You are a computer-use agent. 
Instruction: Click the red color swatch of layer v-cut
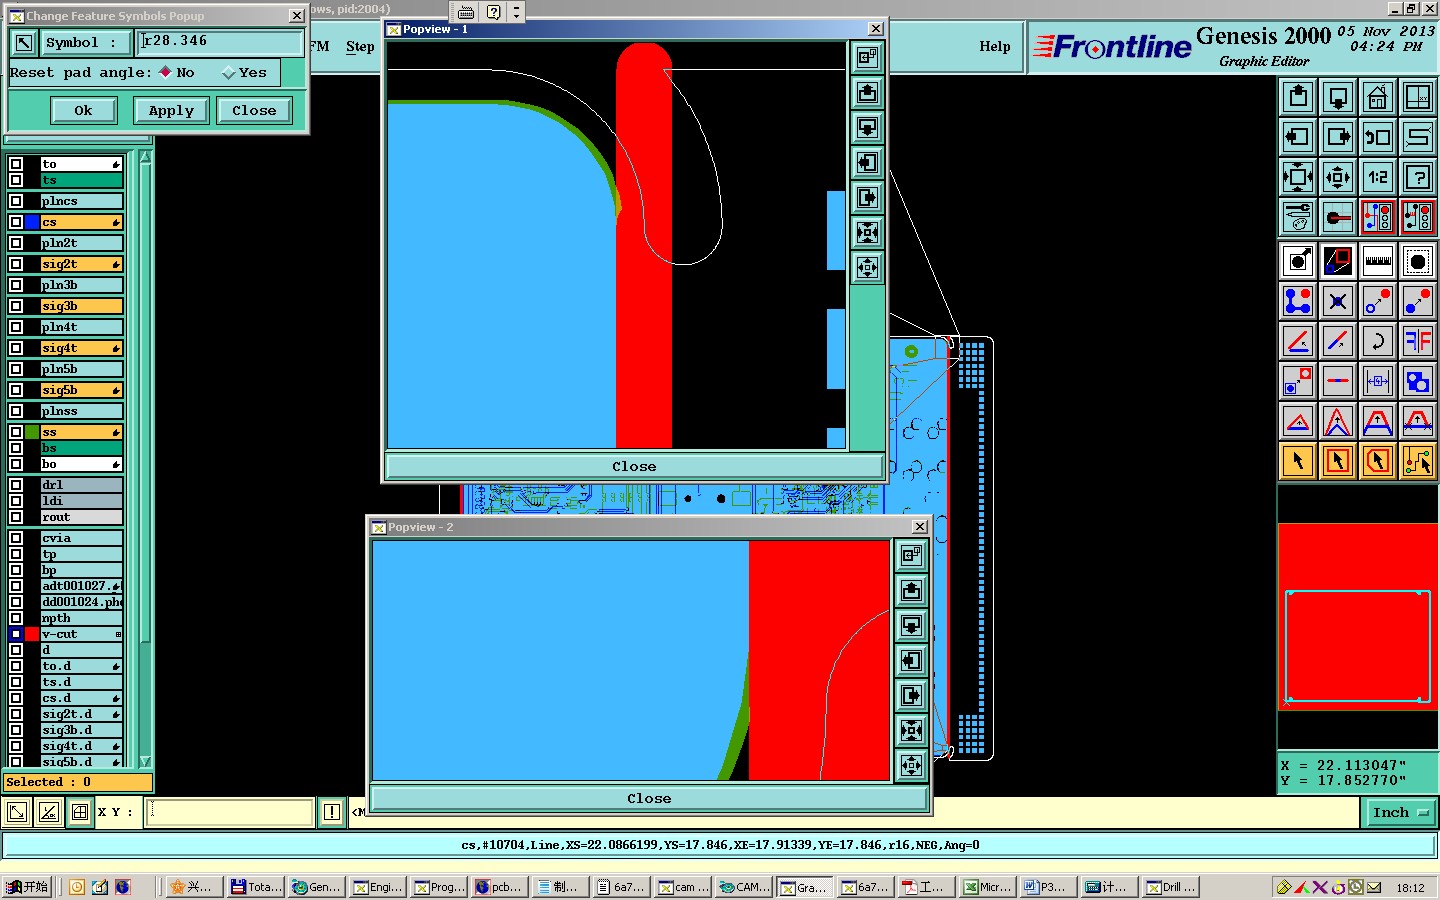pos(32,634)
